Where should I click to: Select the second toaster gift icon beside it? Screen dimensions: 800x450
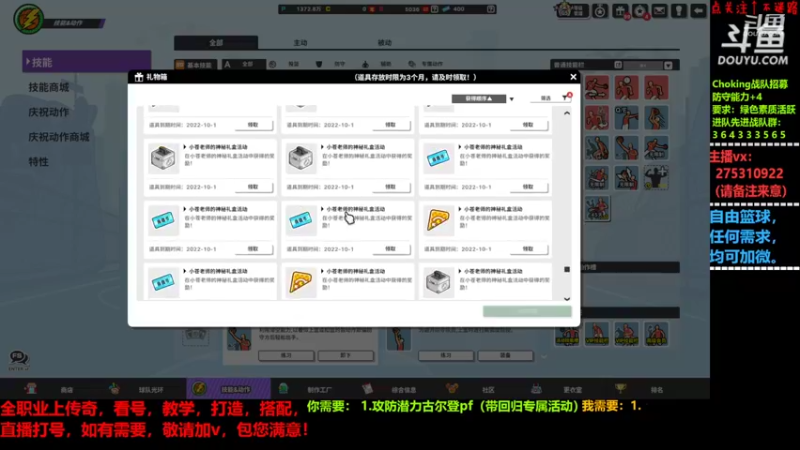tap(301, 158)
